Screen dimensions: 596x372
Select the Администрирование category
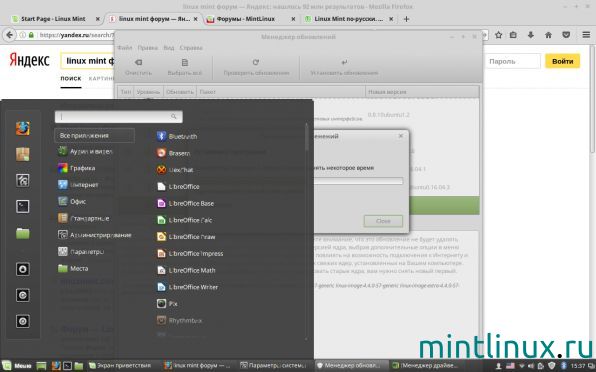point(95,235)
